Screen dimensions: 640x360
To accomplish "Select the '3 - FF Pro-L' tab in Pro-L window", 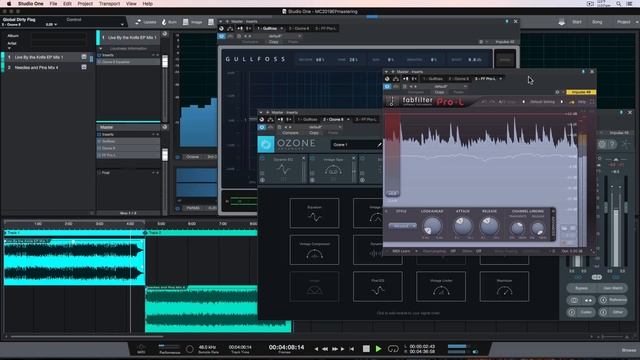I will click(x=486, y=79).
